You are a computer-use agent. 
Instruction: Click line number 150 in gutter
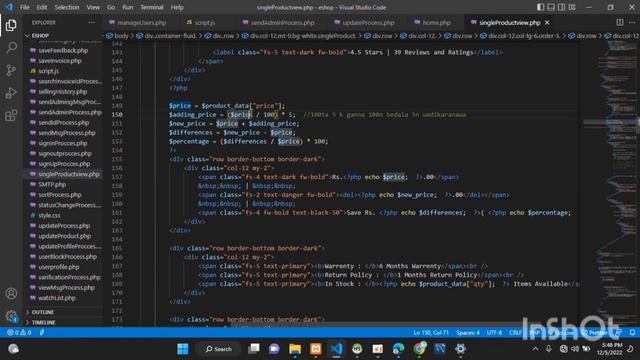pyautogui.click(x=117, y=115)
